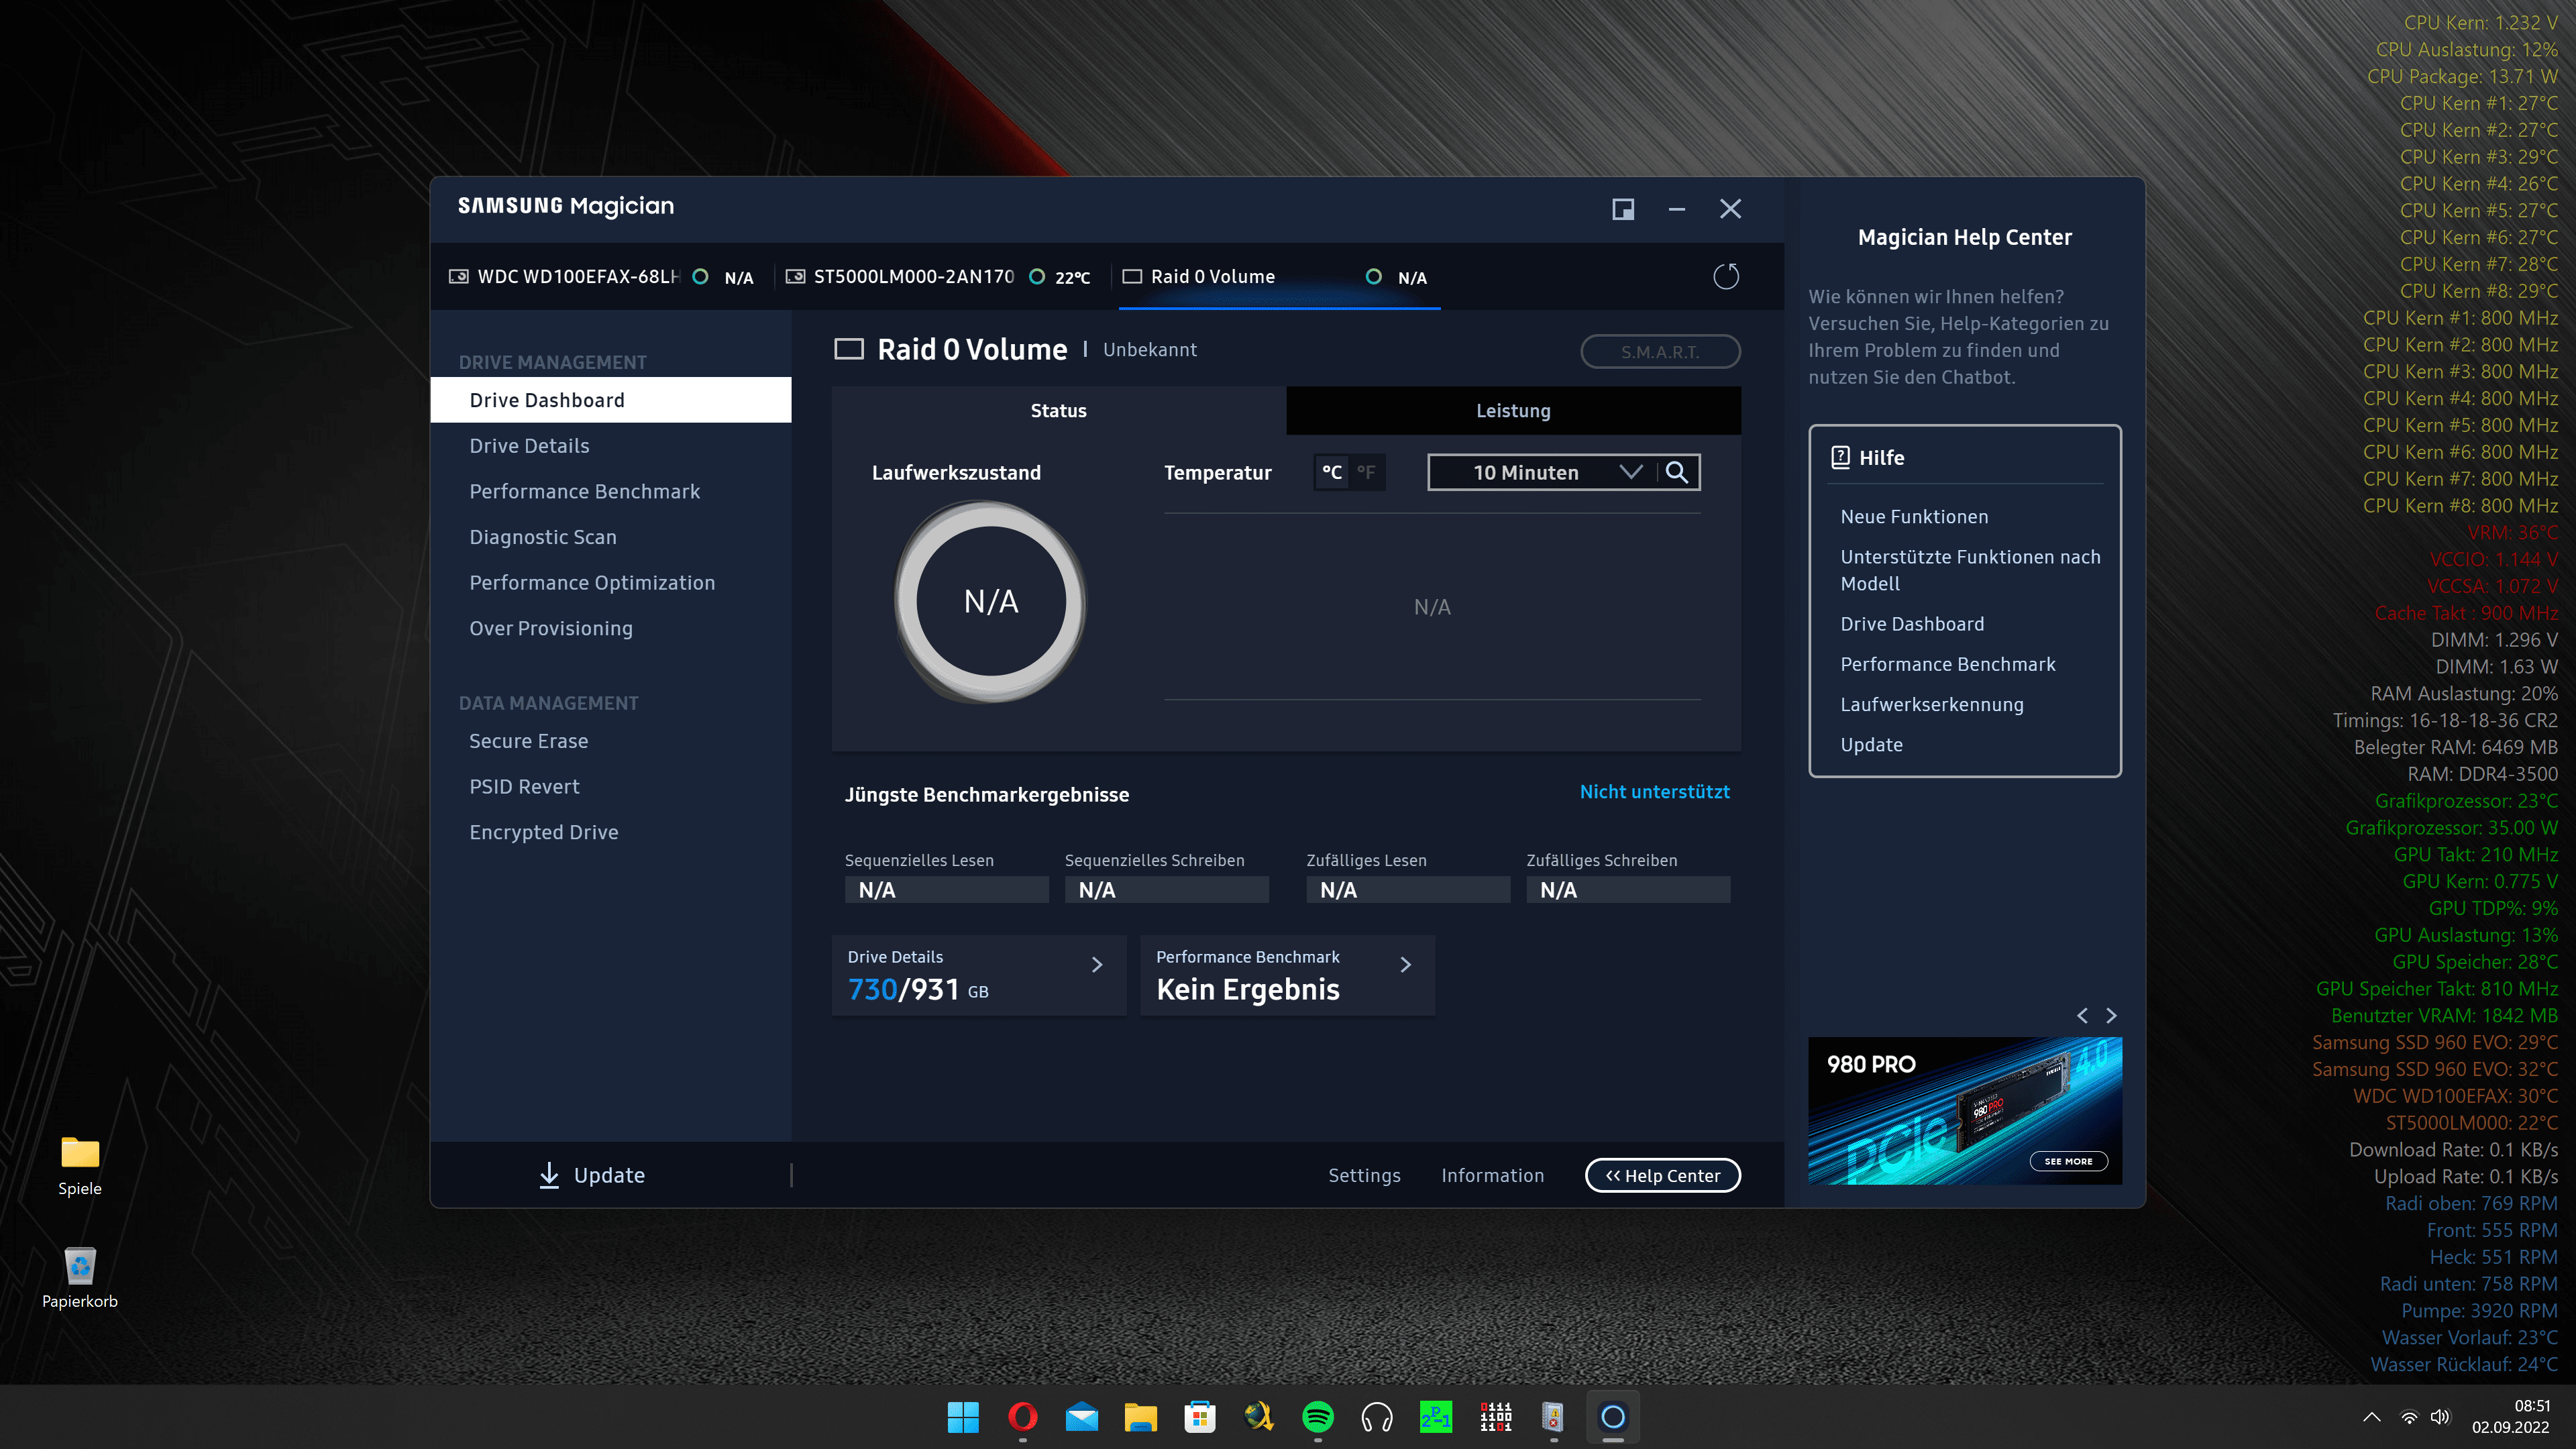Open Mail app from taskbar
The width and height of the screenshot is (2576, 1449).
point(1081,1417)
